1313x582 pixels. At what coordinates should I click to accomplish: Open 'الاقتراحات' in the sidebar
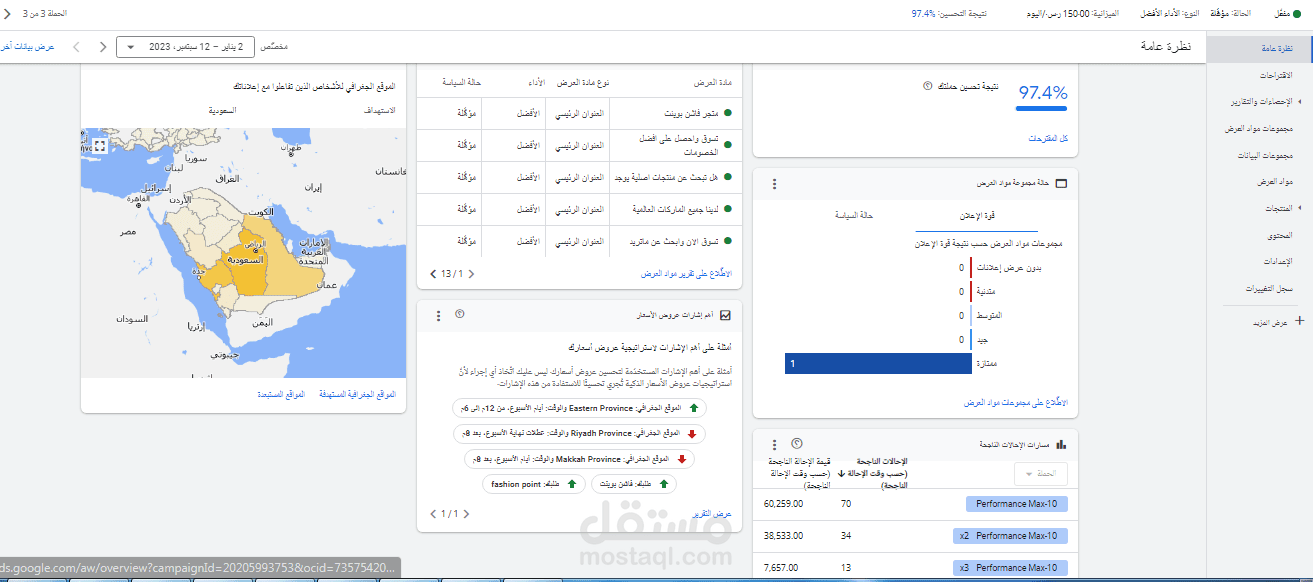[x=1276, y=75]
